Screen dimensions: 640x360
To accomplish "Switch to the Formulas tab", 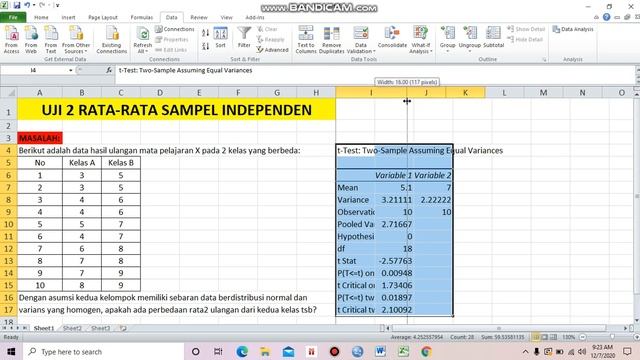I will click(x=142, y=18).
